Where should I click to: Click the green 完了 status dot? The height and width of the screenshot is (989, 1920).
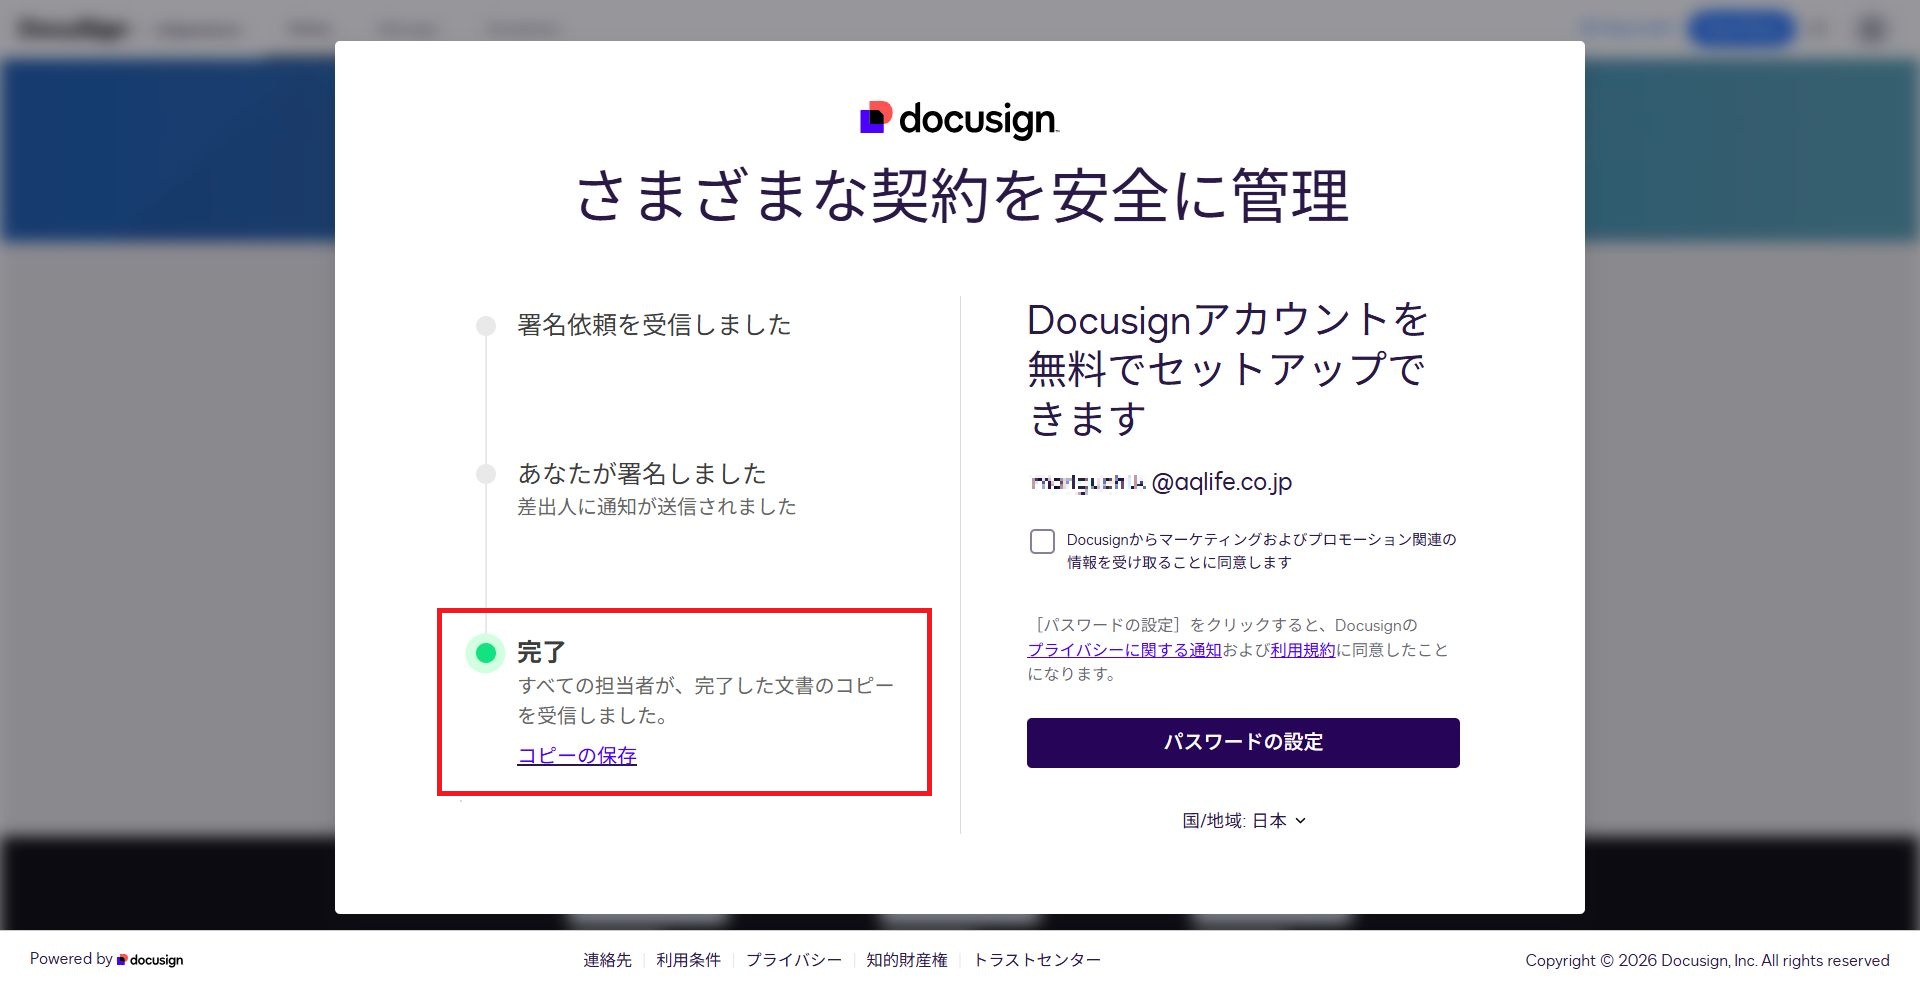pos(486,653)
